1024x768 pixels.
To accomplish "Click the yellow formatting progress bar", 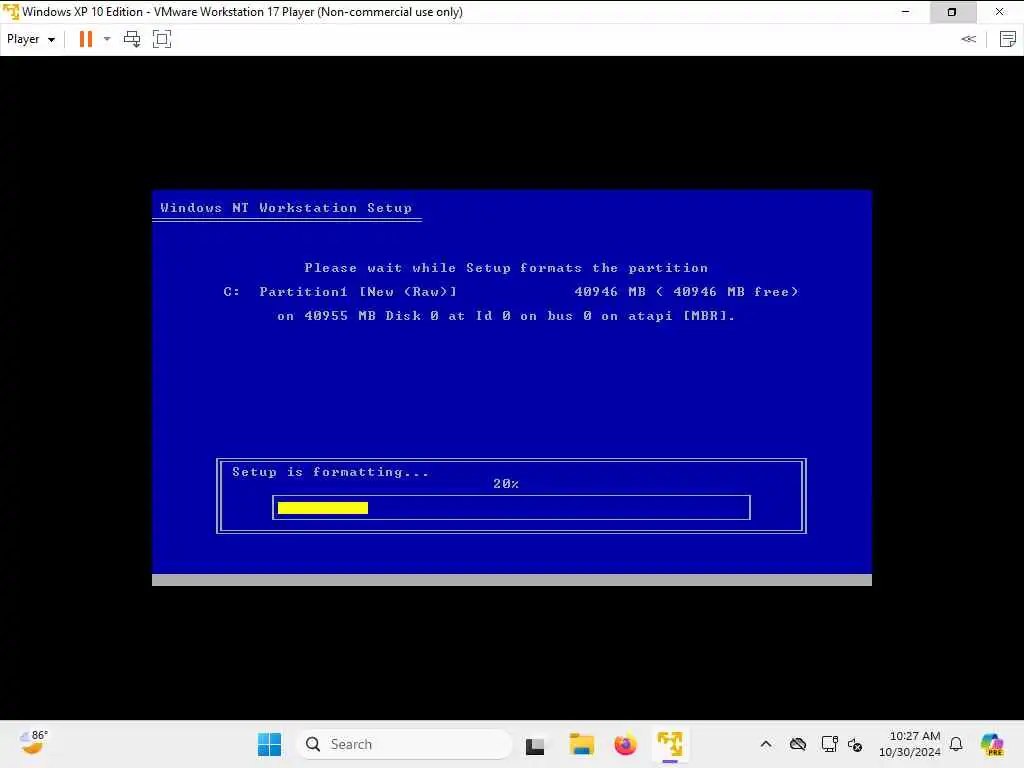I will (323, 507).
